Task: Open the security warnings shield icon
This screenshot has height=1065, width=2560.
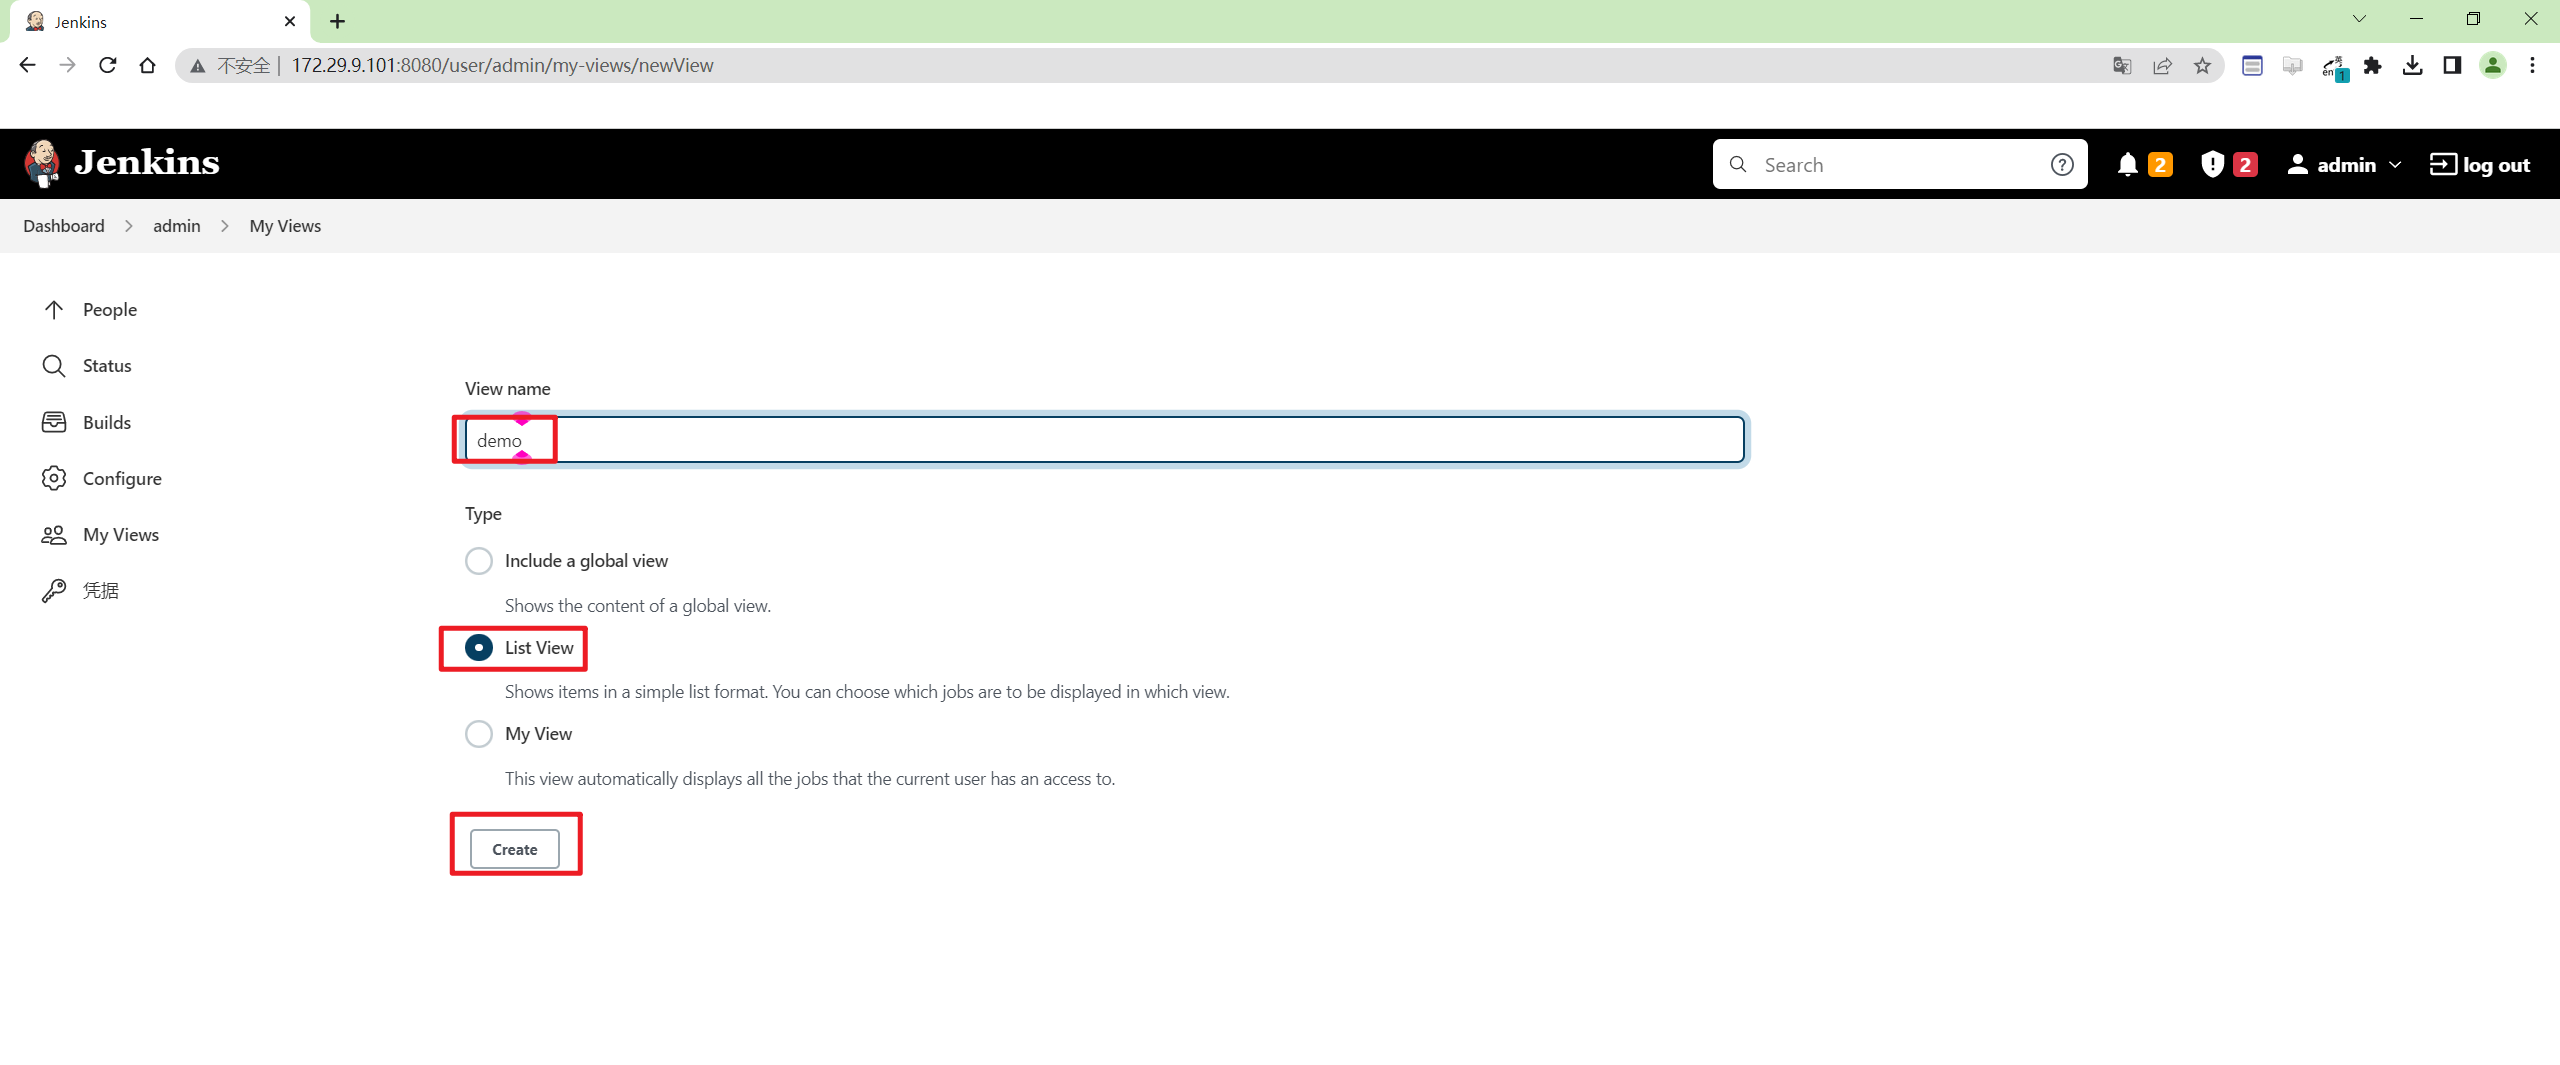Action: pyautogui.click(x=2212, y=165)
